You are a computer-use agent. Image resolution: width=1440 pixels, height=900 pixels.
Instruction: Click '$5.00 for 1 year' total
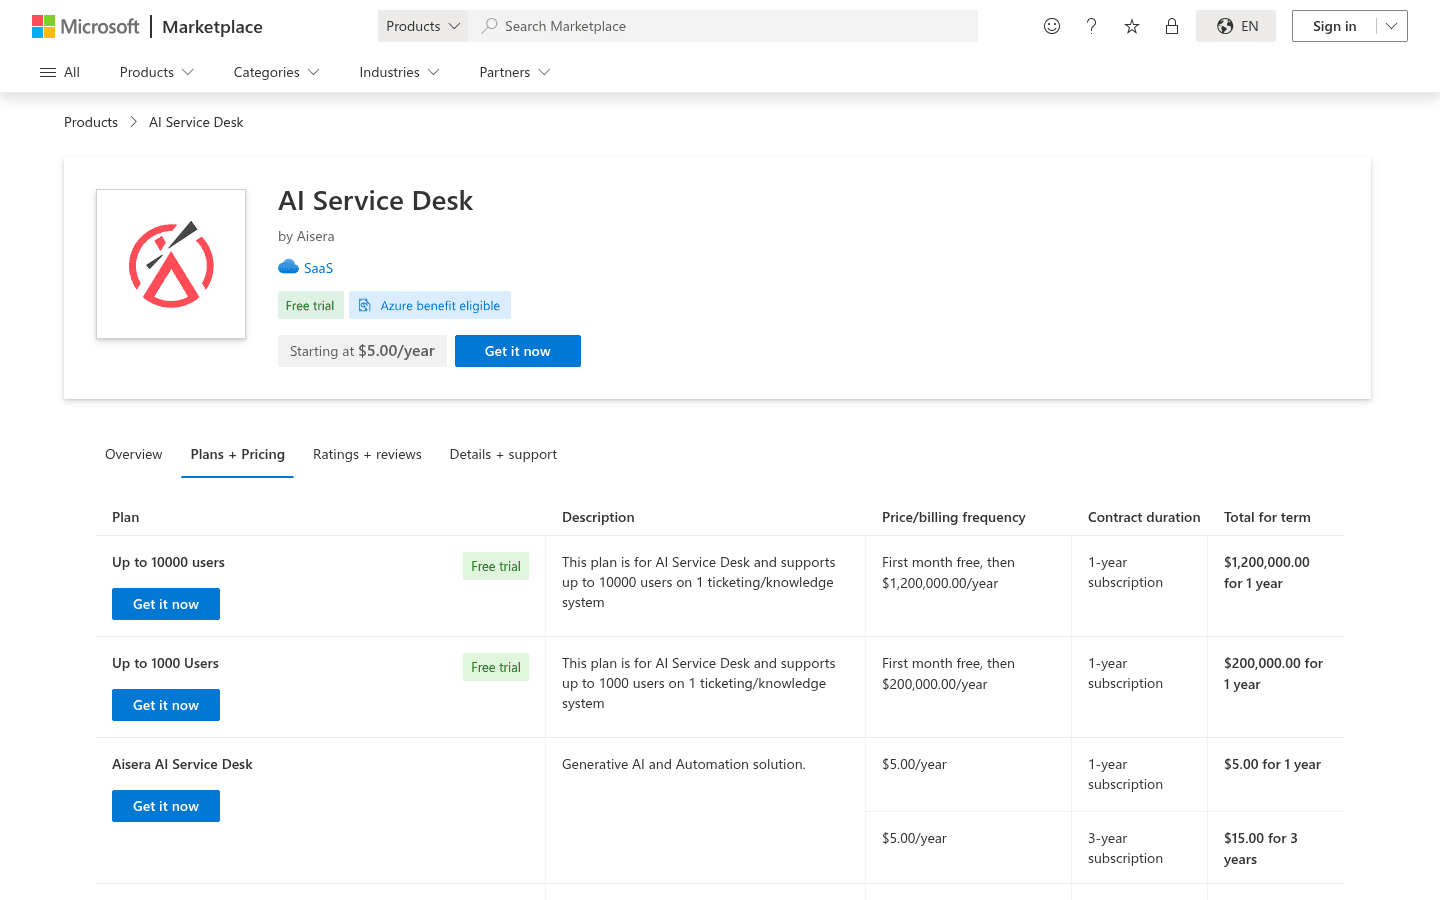click(x=1272, y=764)
